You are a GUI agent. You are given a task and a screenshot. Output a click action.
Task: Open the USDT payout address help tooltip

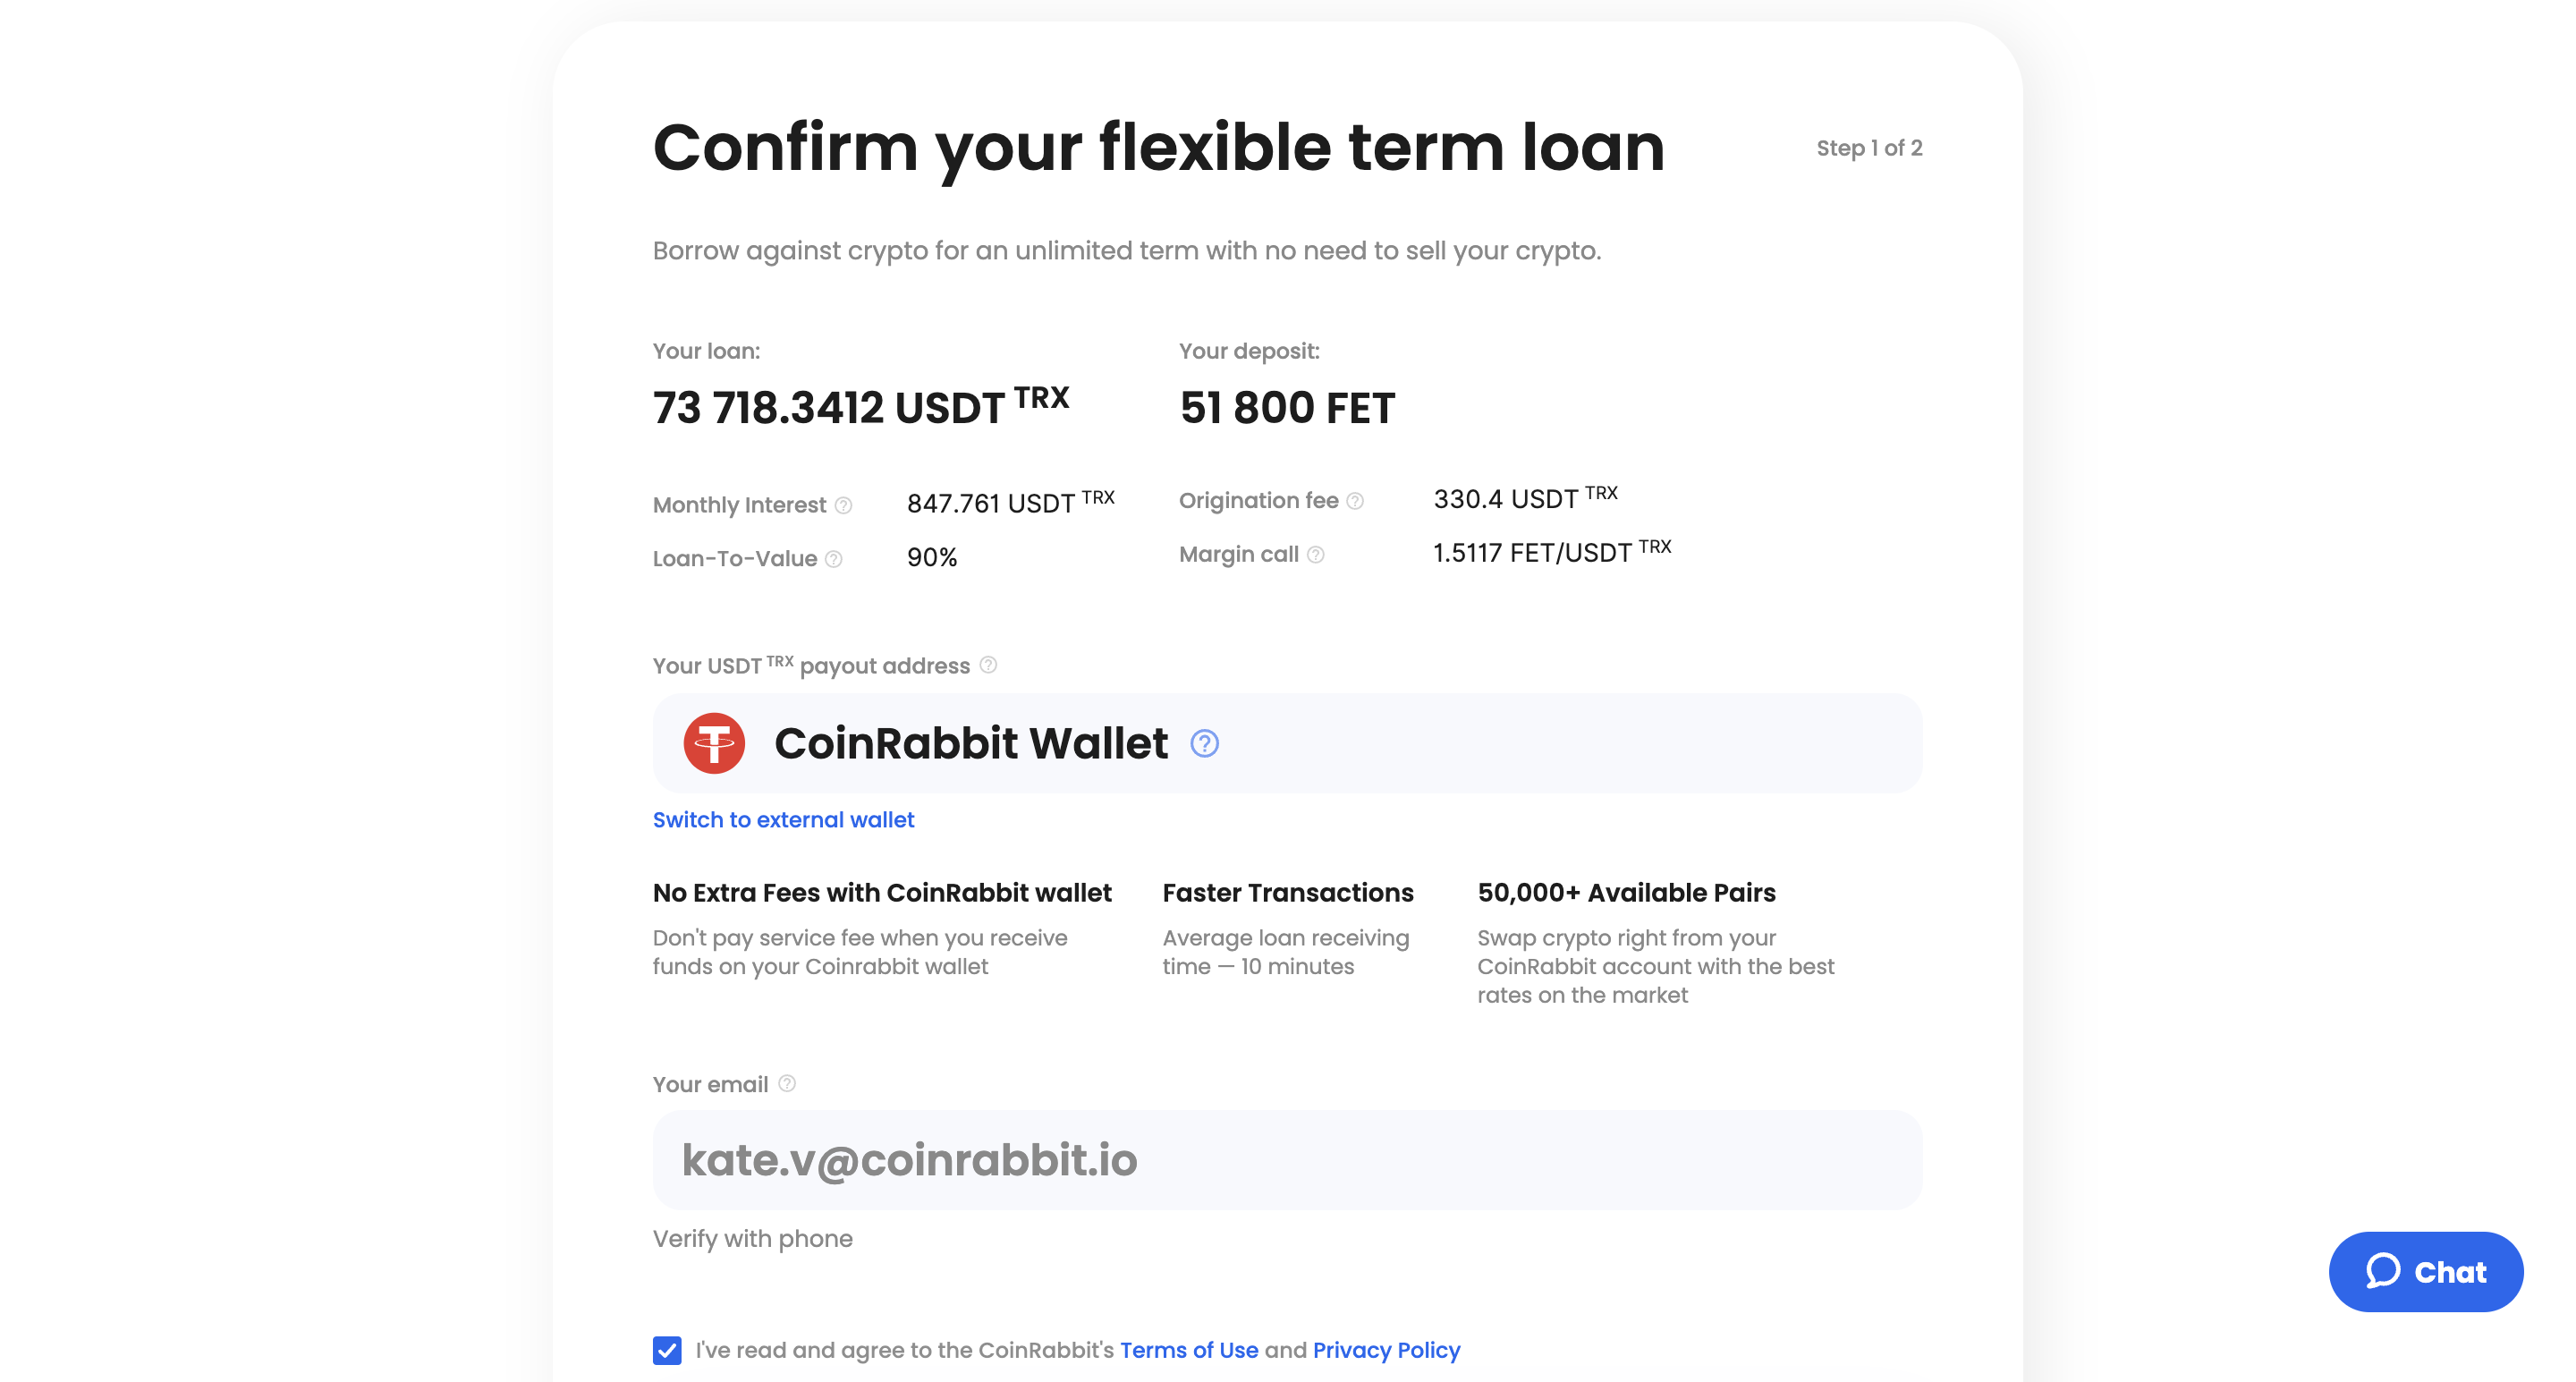click(x=988, y=665)
